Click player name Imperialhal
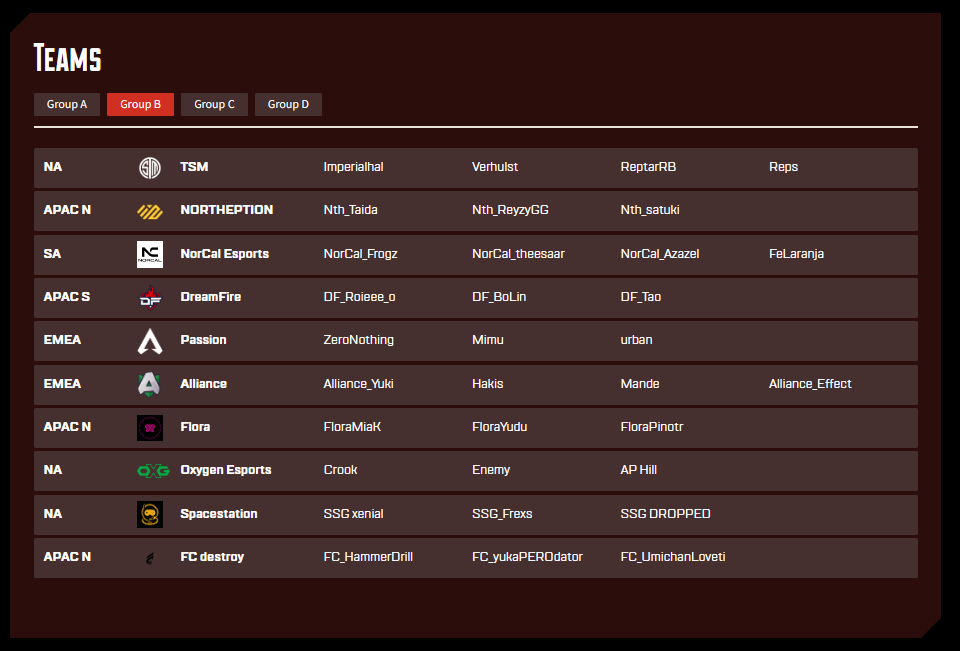The image size is (960, 651). point(353,167)
